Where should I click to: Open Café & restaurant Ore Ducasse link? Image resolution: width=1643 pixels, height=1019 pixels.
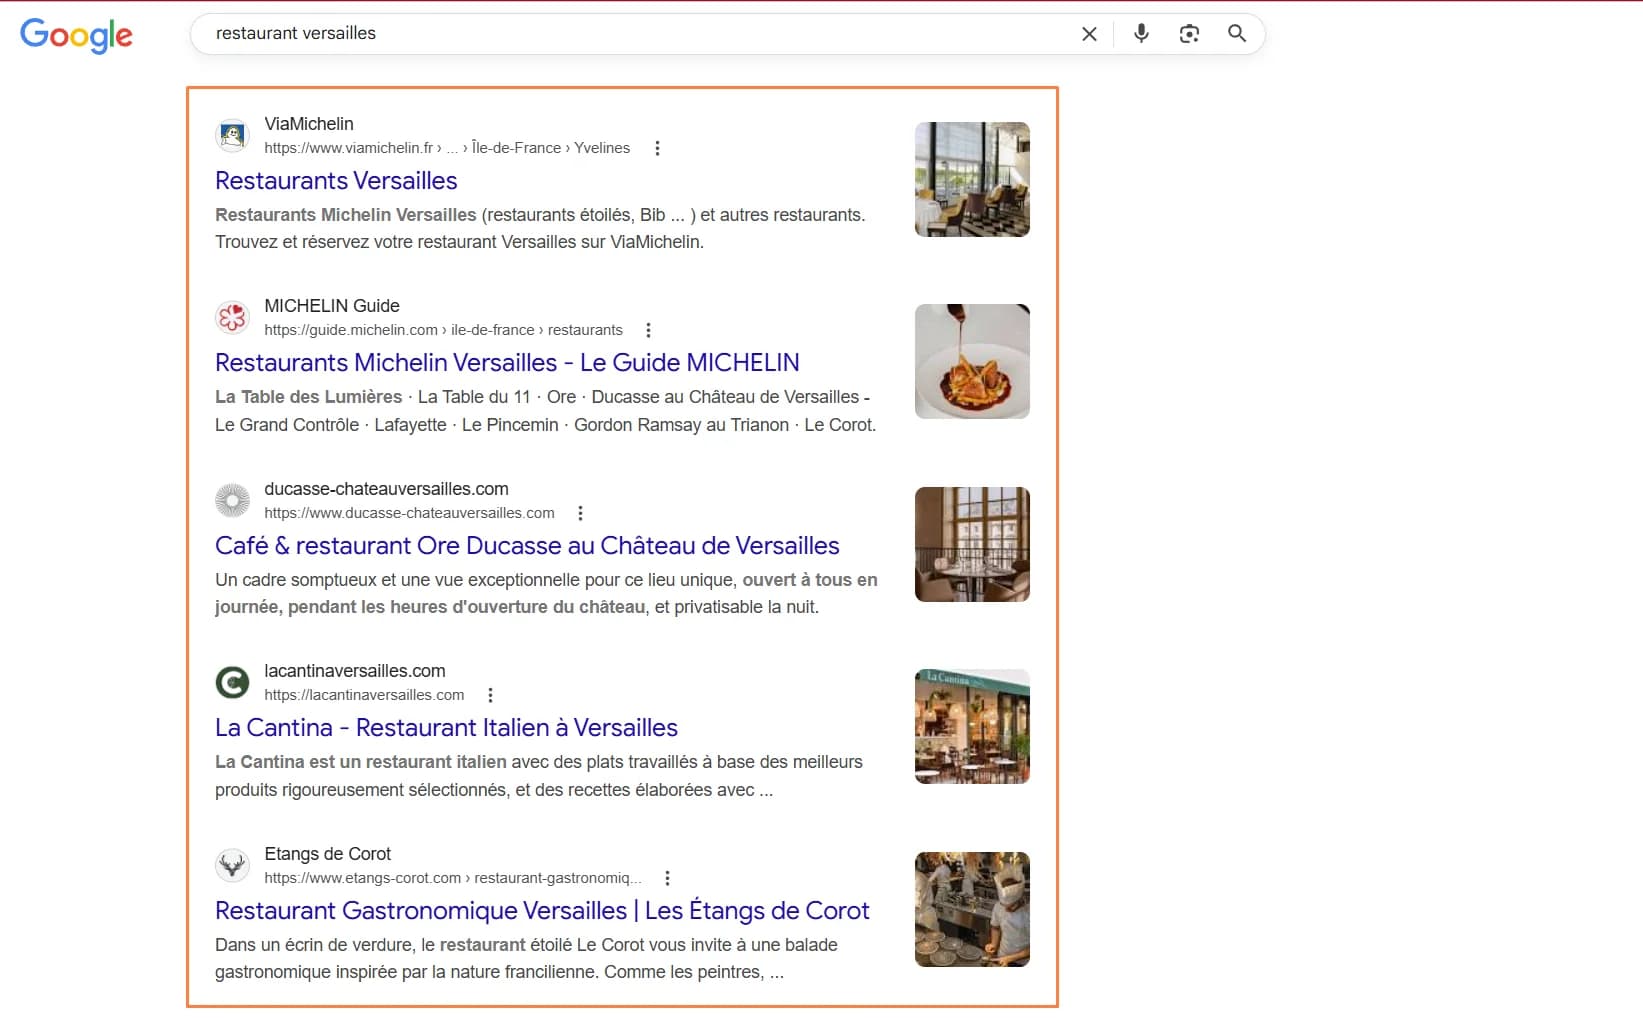527,546
